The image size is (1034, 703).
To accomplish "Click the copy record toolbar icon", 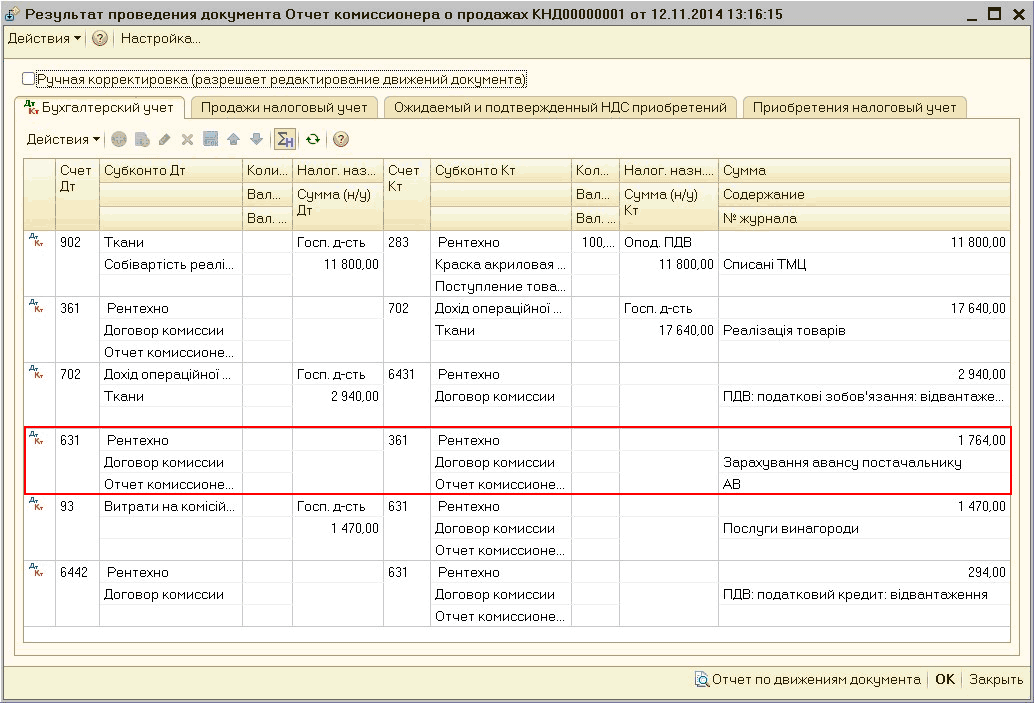I will [x=142, y=139].
